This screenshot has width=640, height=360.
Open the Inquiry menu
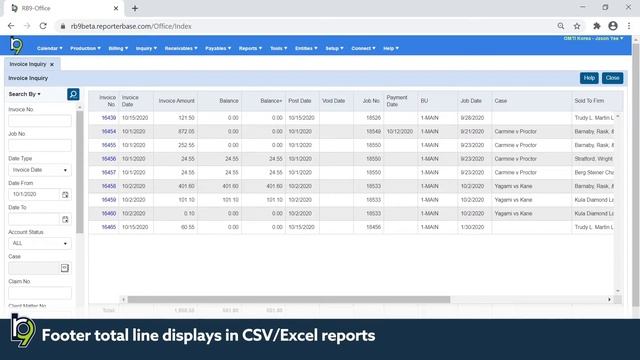(146, 48)
